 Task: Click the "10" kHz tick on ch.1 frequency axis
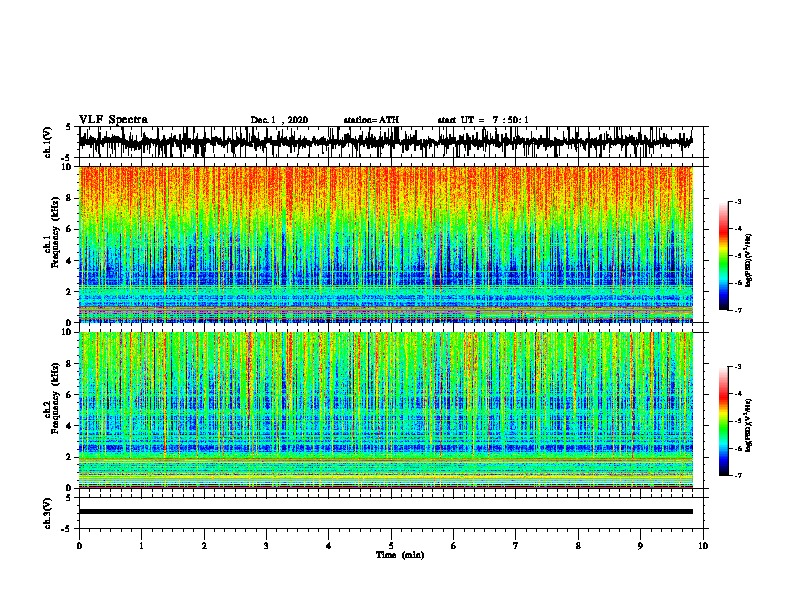pos(68,167)
